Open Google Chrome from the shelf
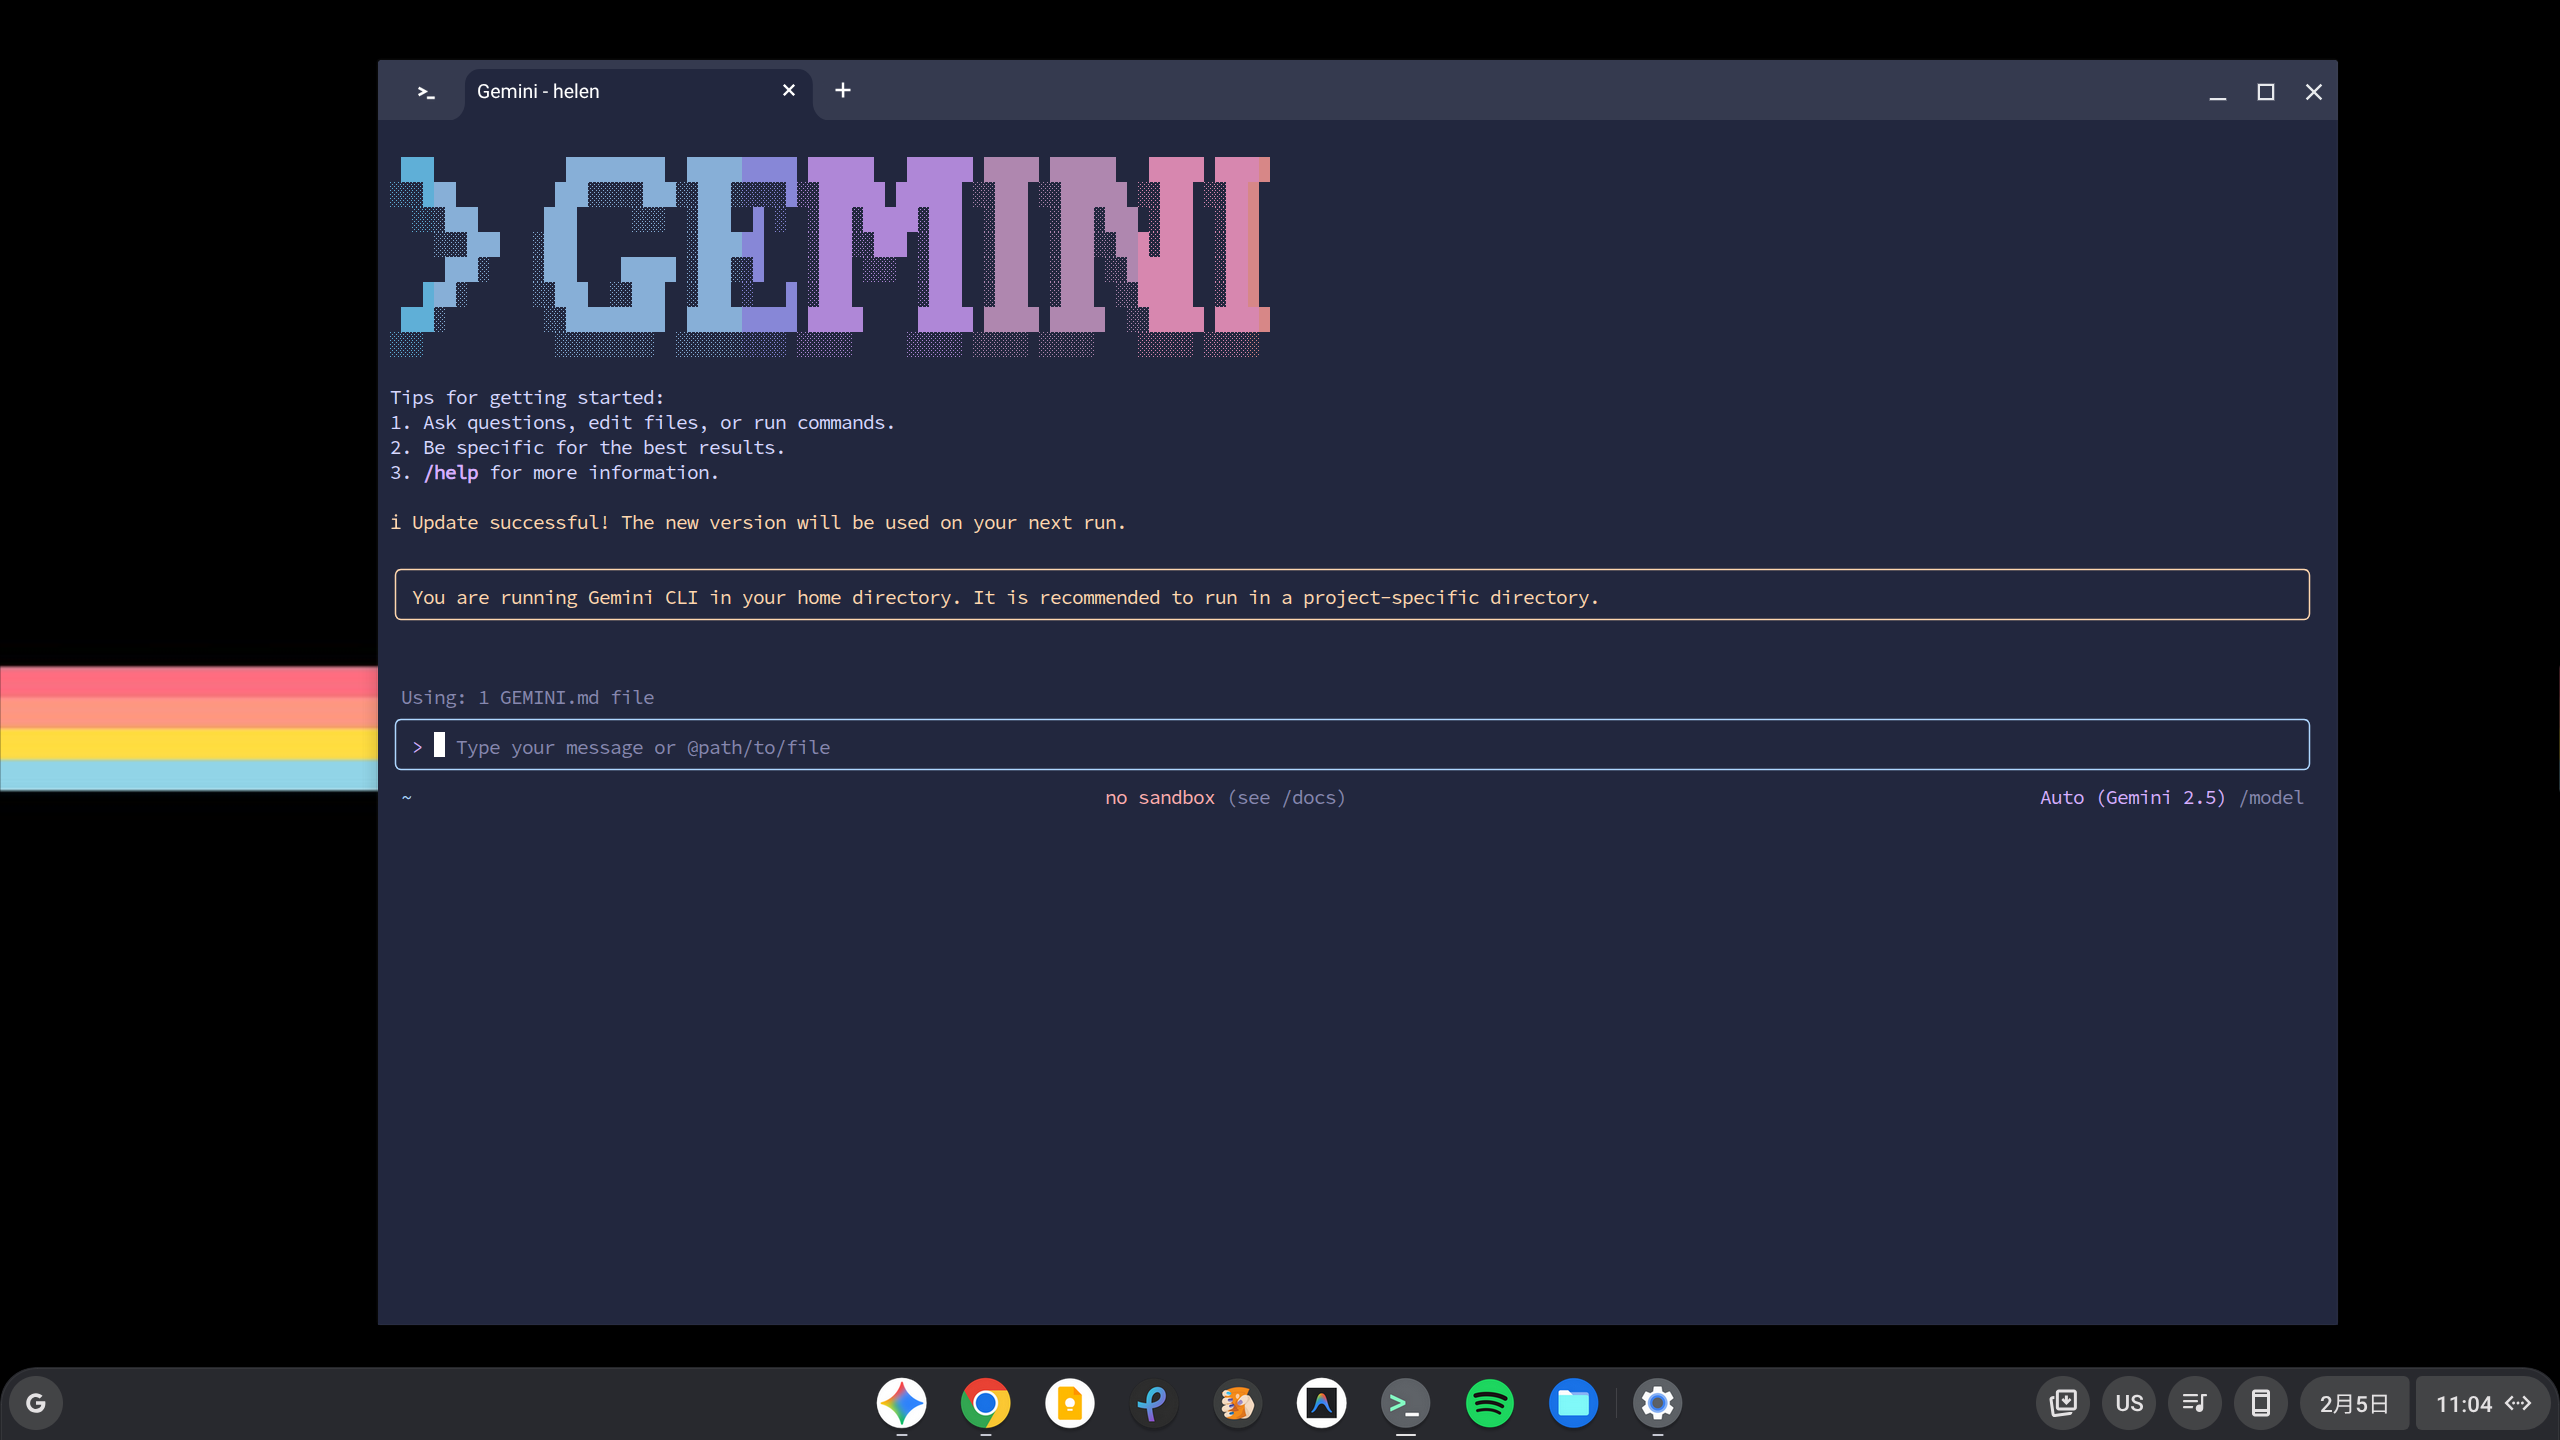This screenshot has height=1440, width=2560. coord(985,1402)
